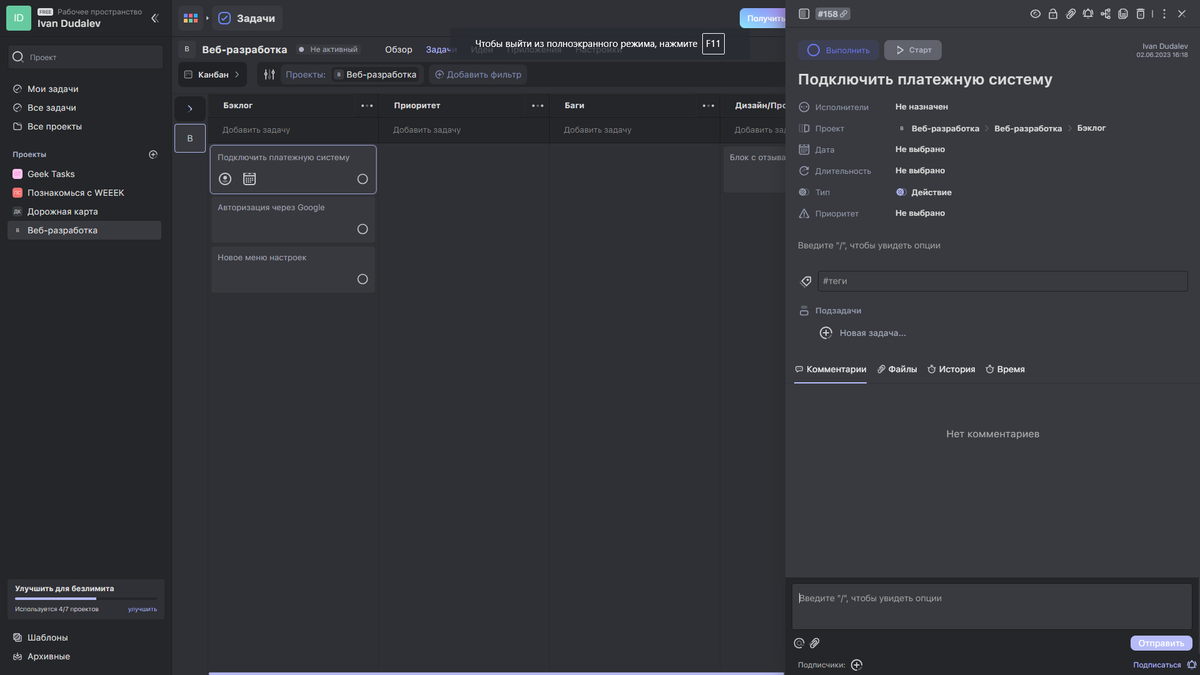
Task: Add subscriber with plus icon near Подписчики
Action: [857, 665]
